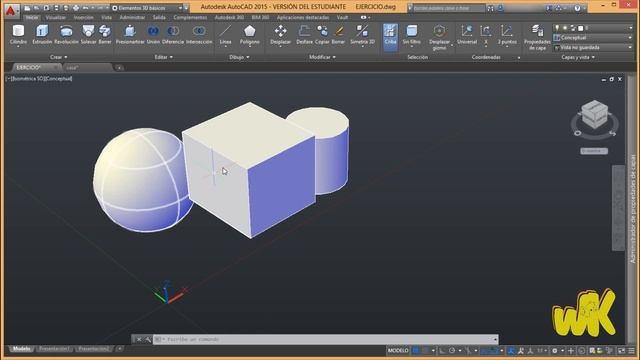640x360 pixels.
Task: Select the Solevar loft tool
Action: click(88, 35)
